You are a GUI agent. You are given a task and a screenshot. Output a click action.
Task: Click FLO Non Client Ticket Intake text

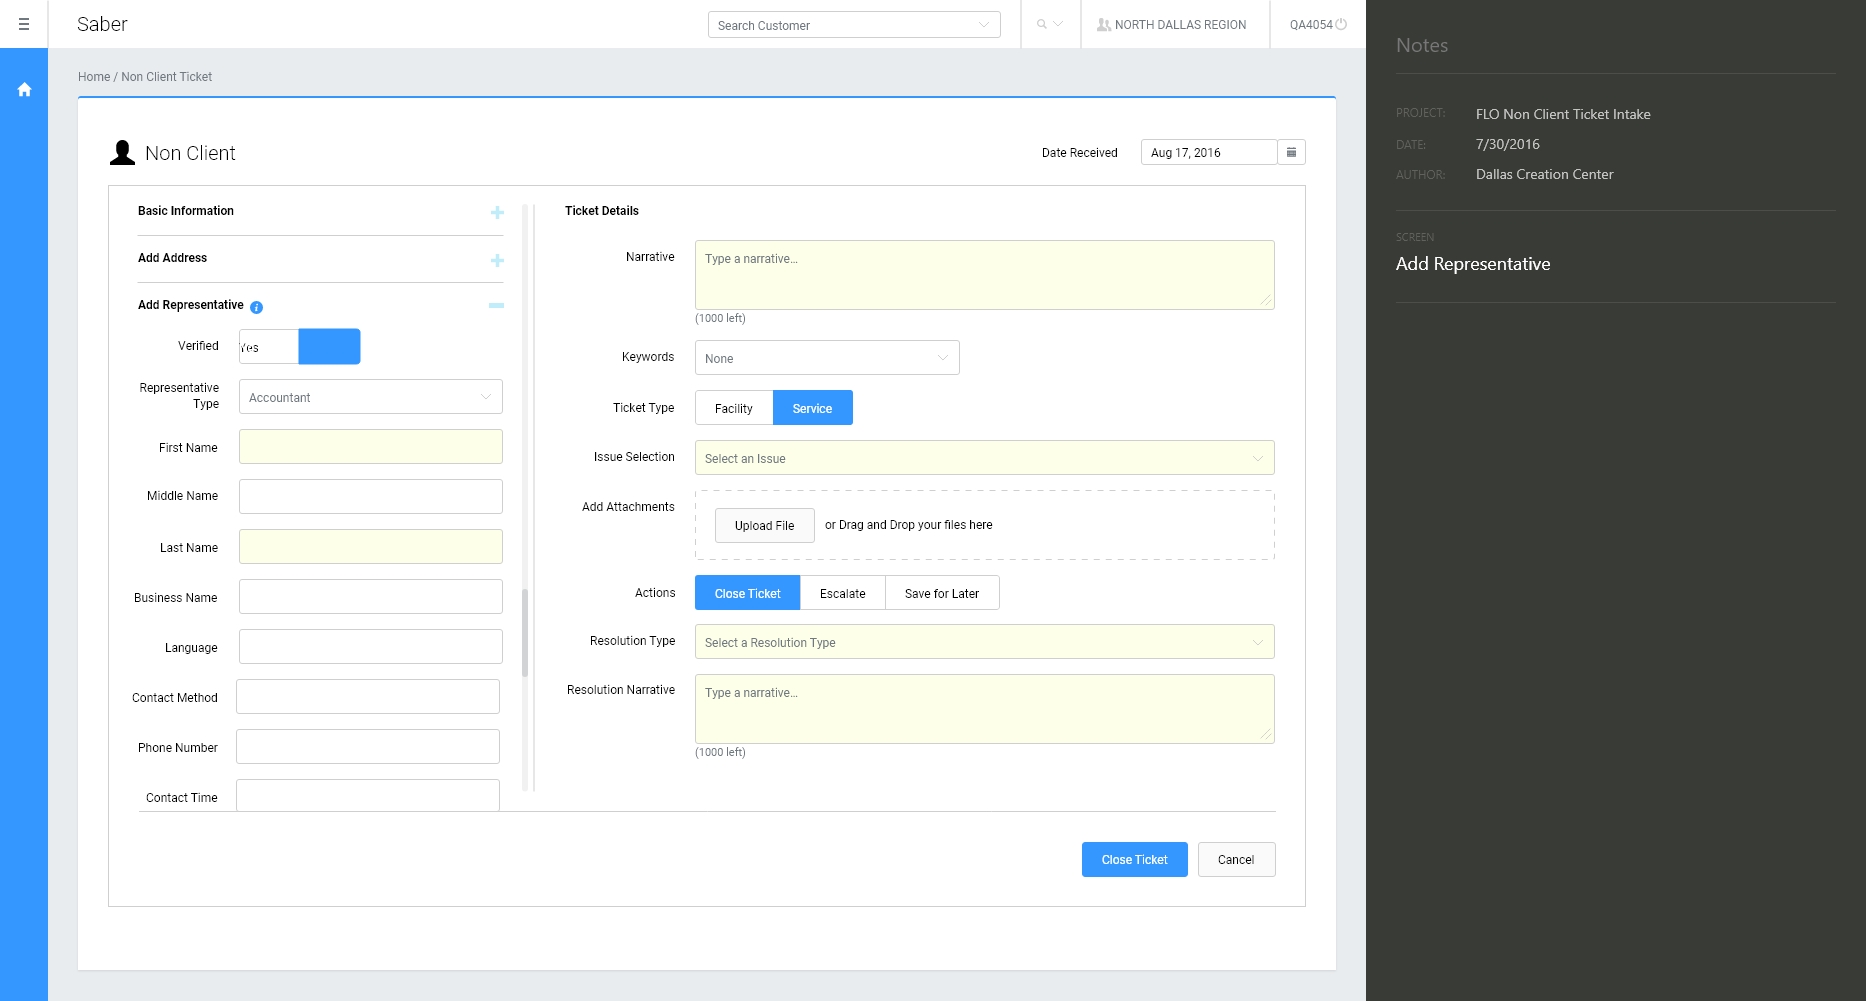(1563, 114)
